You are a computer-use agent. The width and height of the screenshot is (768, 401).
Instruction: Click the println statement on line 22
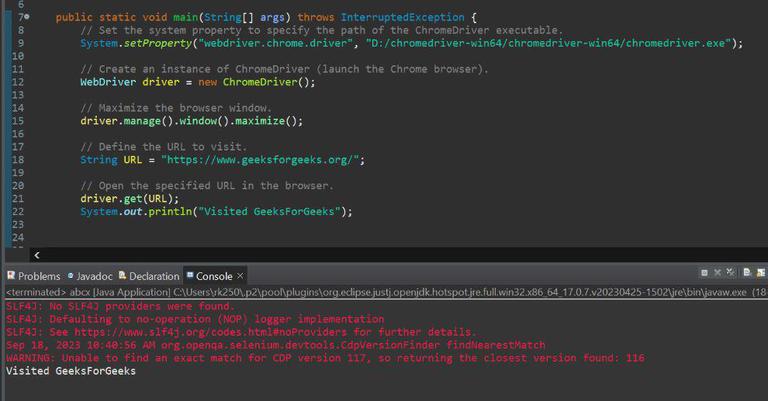tap(216, 212)
